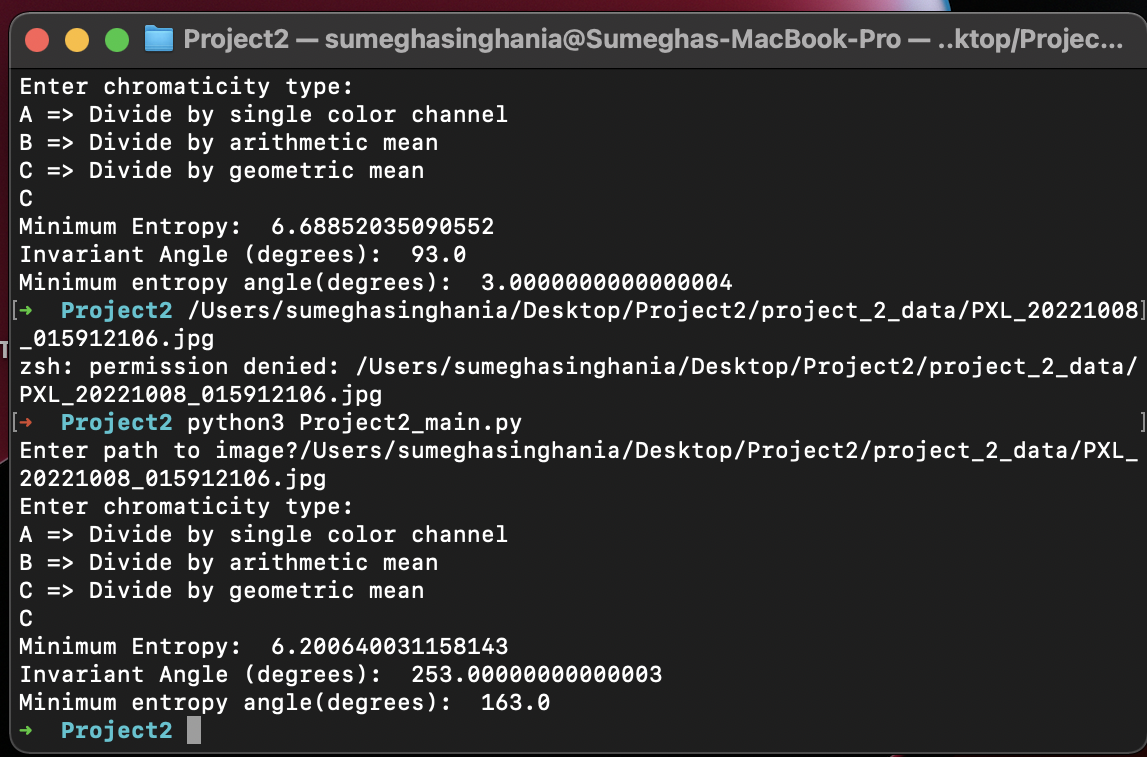
Task: Click the Minimum entropy angle 163.0 line
Action: click(x=284, y=703)
